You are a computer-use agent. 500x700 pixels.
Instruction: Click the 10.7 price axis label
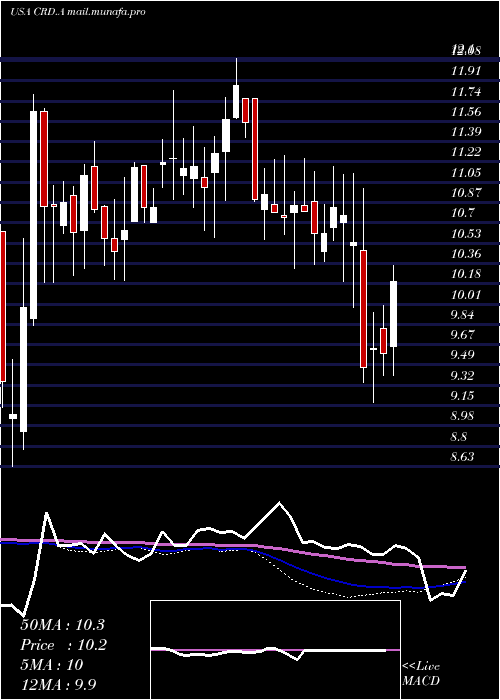pos(462,213)
